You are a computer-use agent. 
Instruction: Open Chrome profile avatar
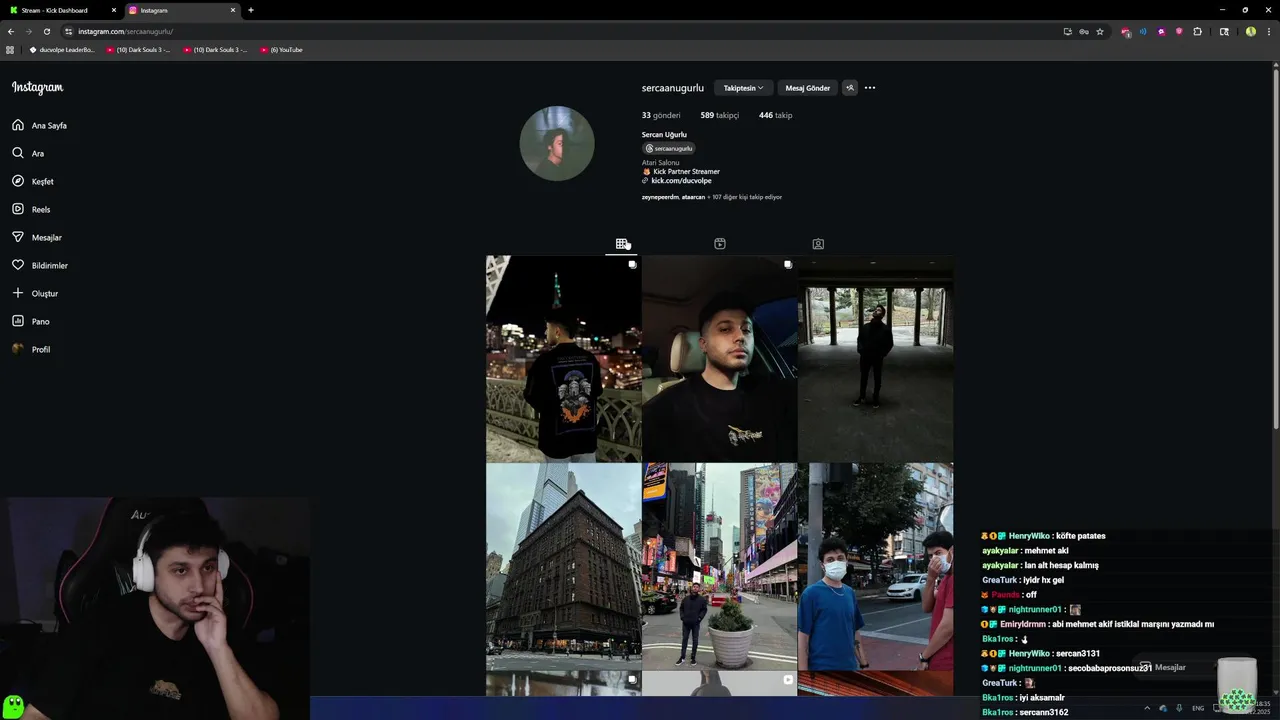click(1250, 31)
